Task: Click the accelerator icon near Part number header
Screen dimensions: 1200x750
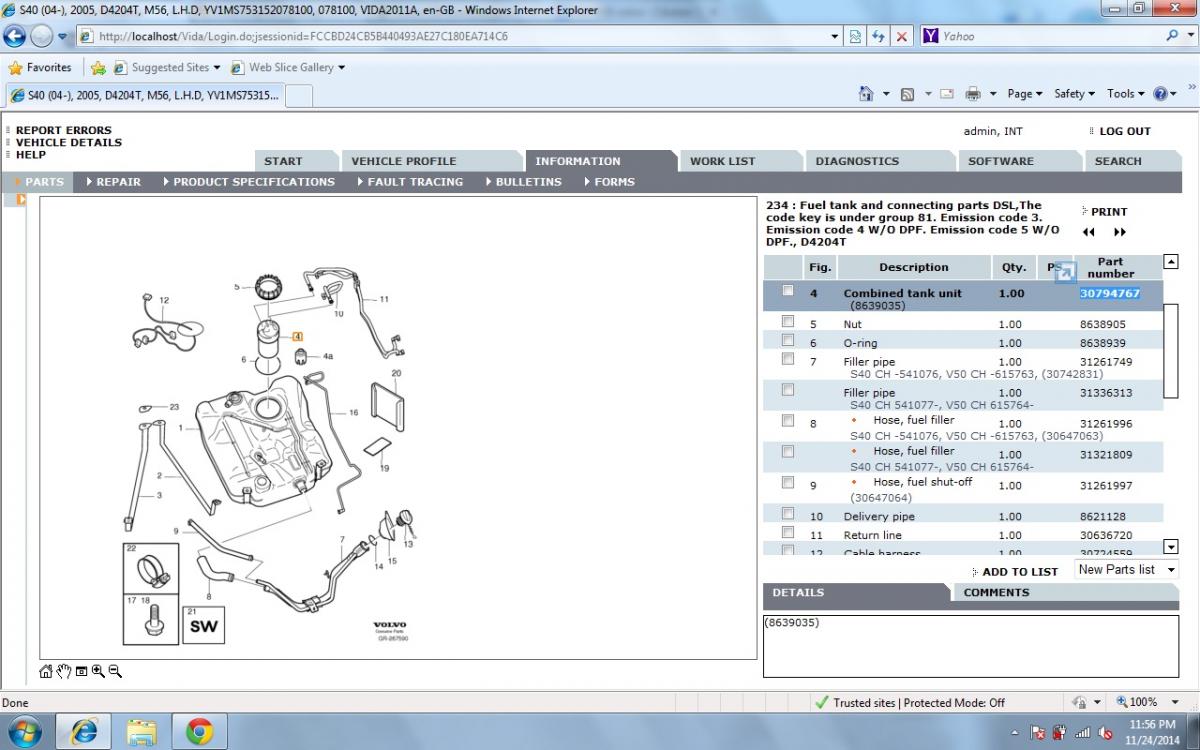Action: 1065,272
